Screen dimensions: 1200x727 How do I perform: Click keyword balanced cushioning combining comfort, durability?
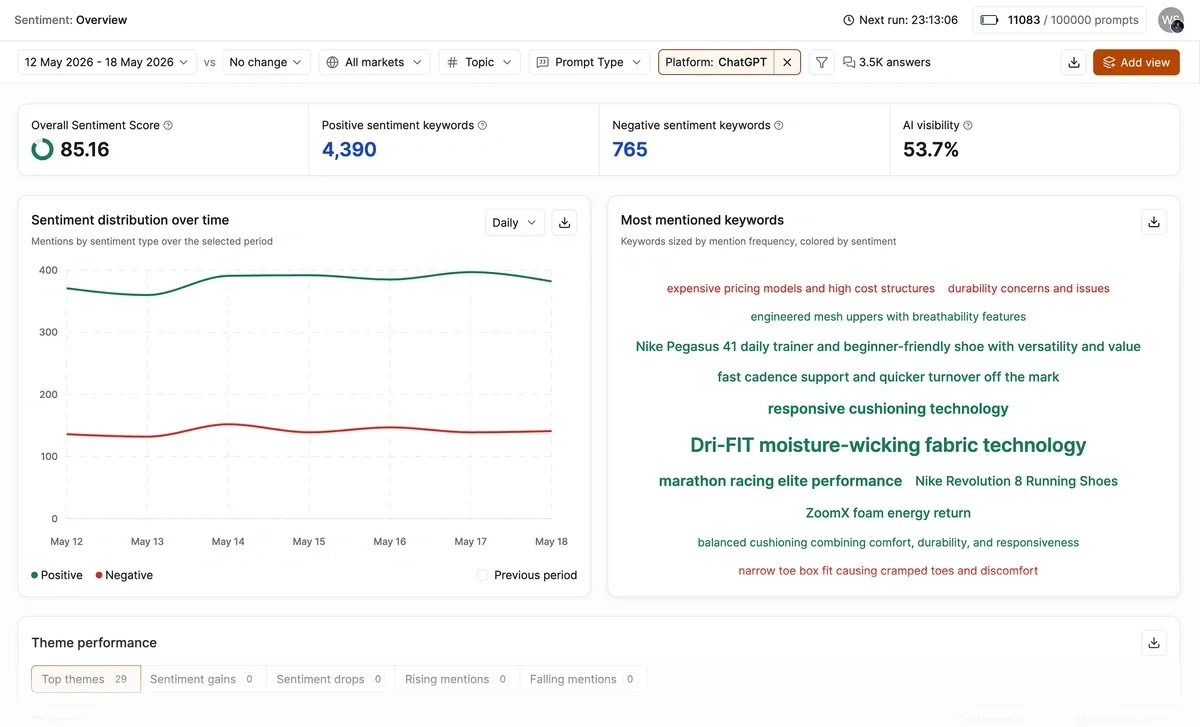click(x=888, y=542)
